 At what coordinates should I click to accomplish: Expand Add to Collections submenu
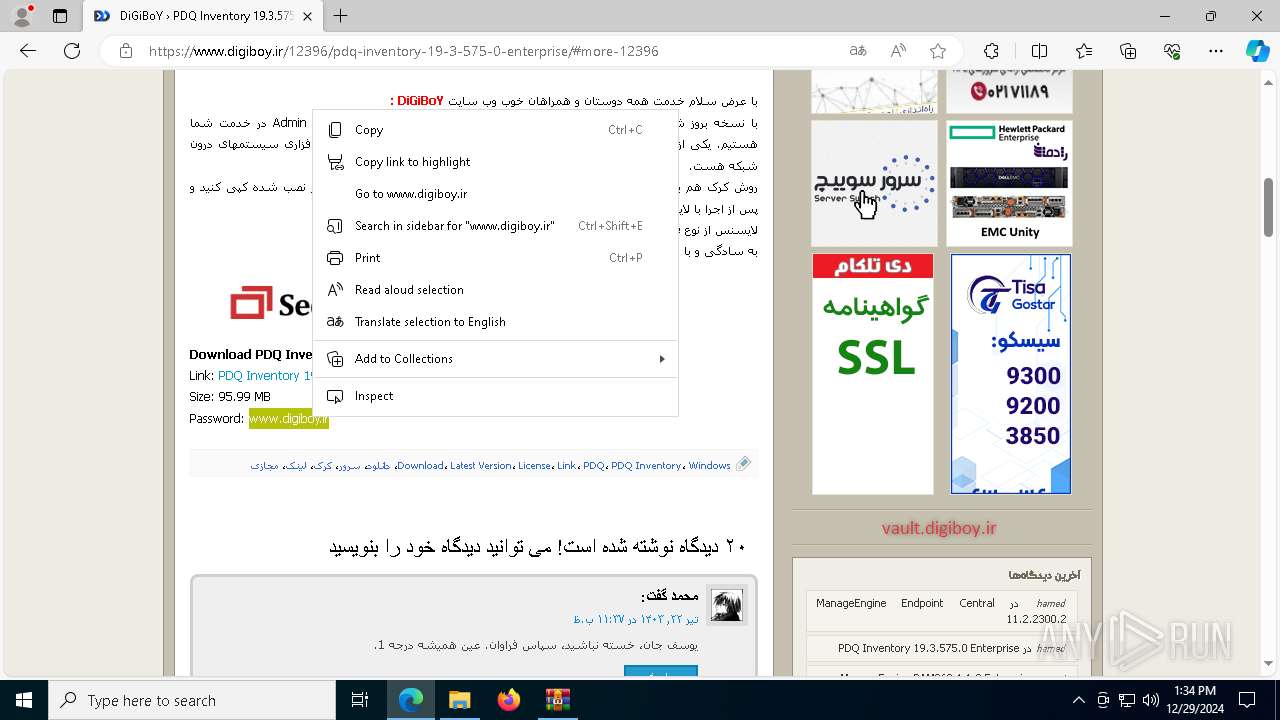click(495, 359)
